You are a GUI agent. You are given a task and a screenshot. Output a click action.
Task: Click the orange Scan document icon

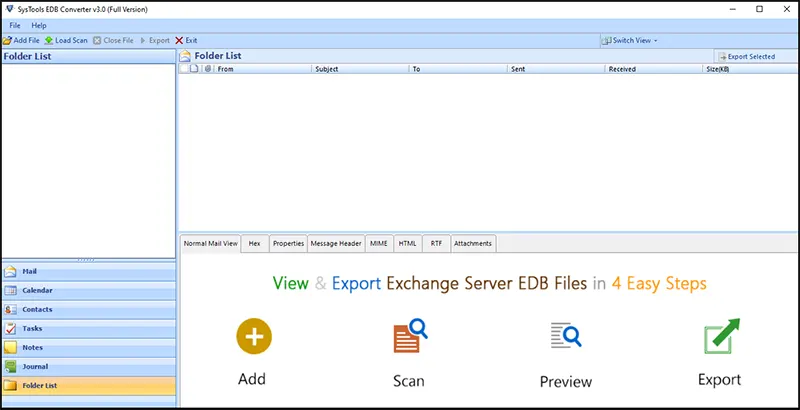(x=410, y=336)
